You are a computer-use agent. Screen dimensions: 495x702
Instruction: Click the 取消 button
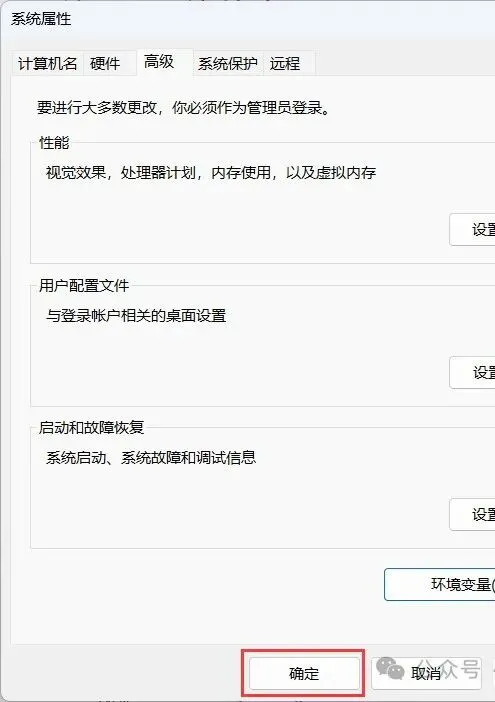tap(427, 673)
